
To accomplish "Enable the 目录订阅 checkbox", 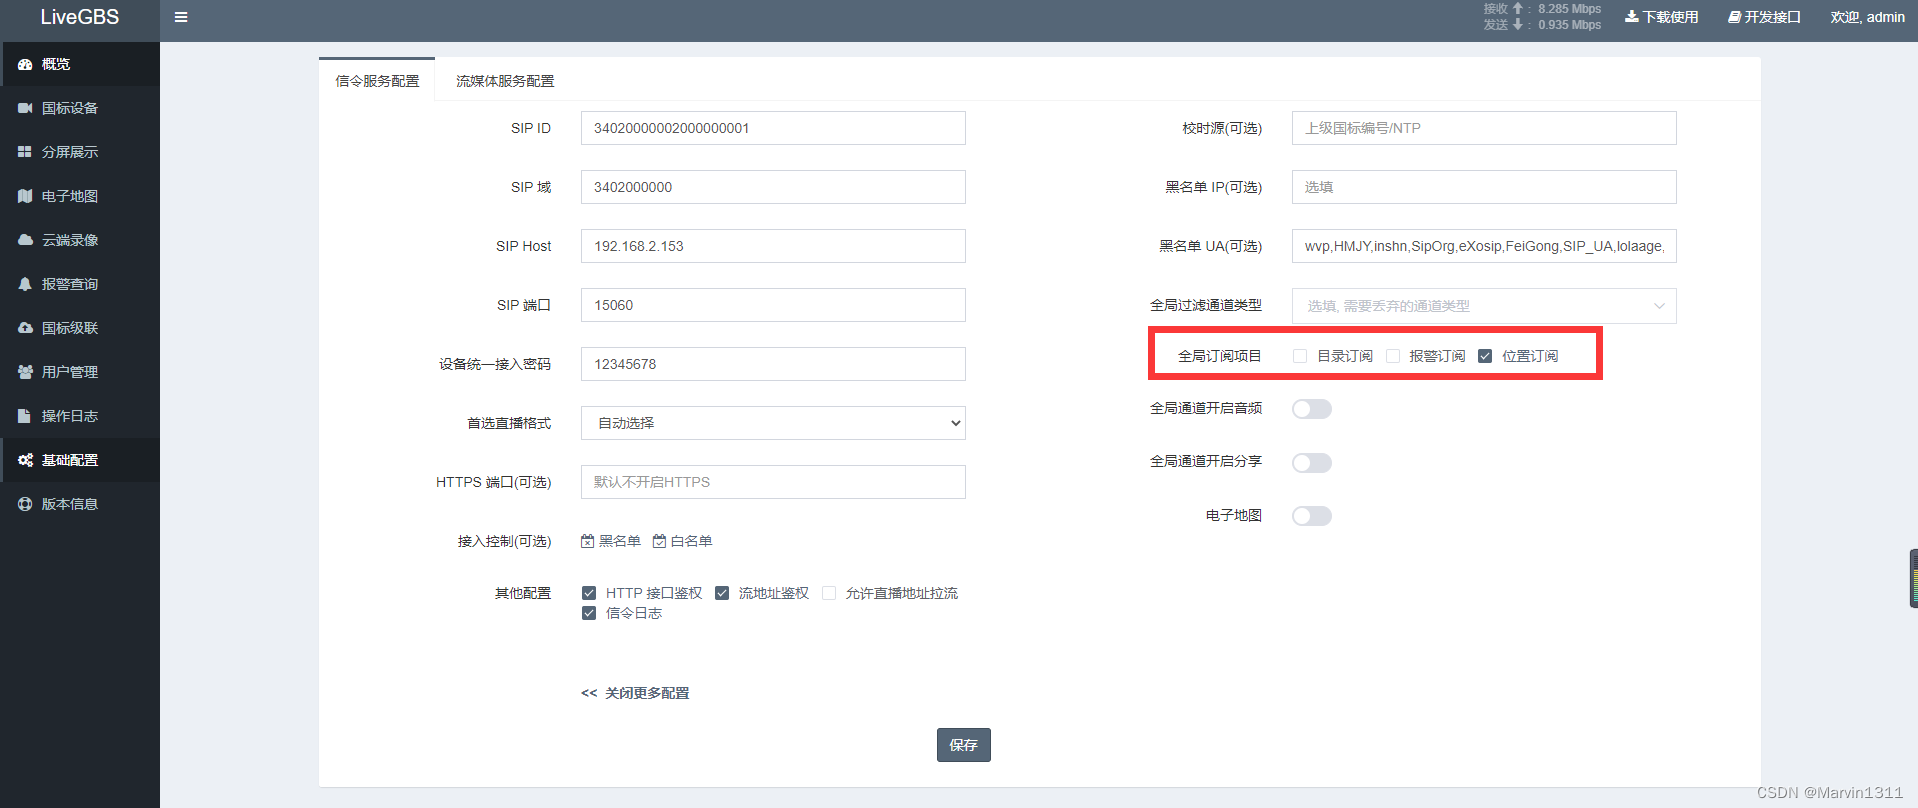I will (x=1300, y=356).
